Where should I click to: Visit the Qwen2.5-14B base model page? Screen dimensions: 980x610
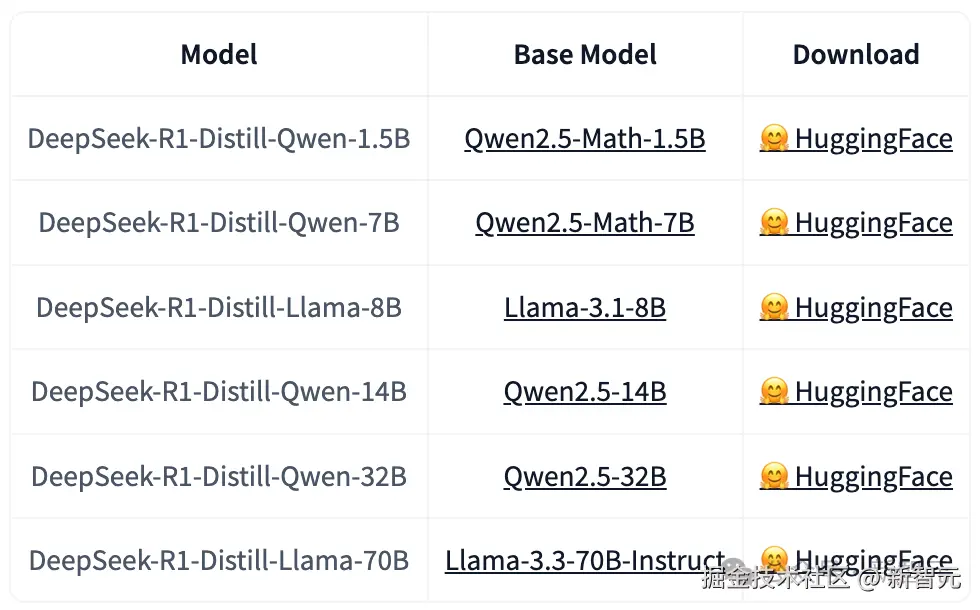pyautogui.click(x=585, y=391)
